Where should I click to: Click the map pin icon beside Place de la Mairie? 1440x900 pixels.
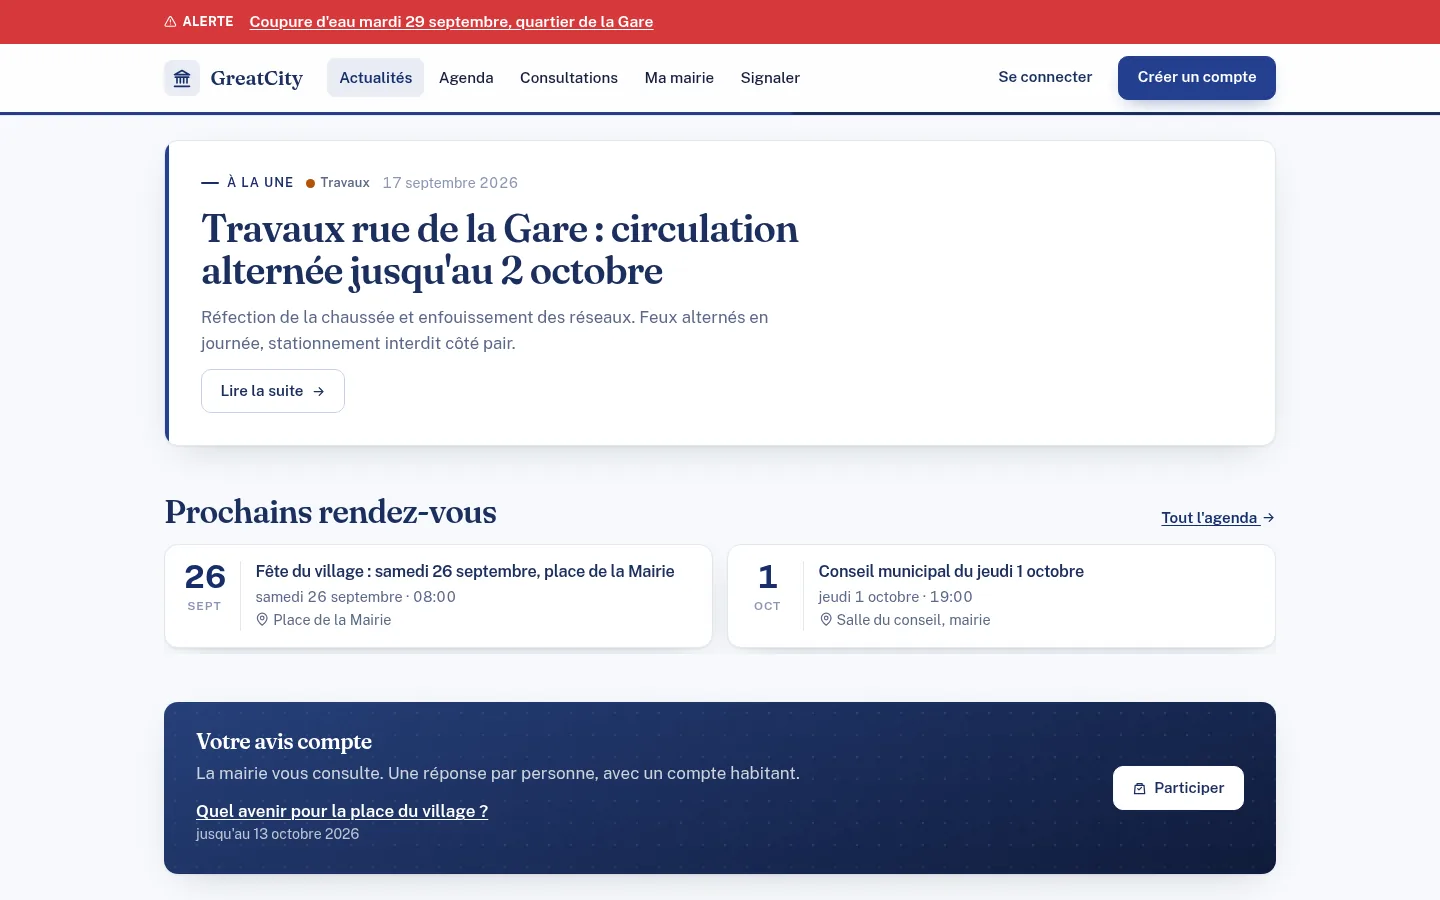262,620
